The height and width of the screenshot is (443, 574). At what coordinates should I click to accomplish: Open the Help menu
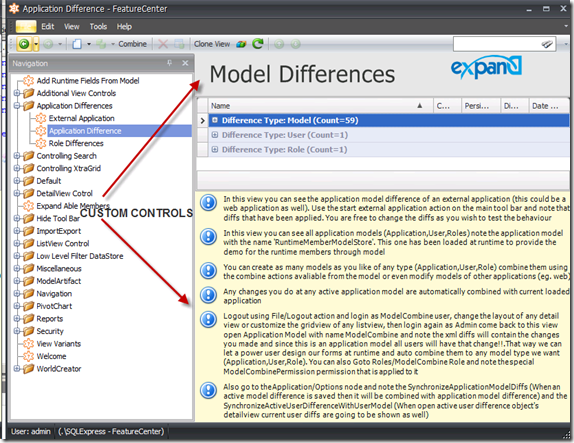point(124,26)
